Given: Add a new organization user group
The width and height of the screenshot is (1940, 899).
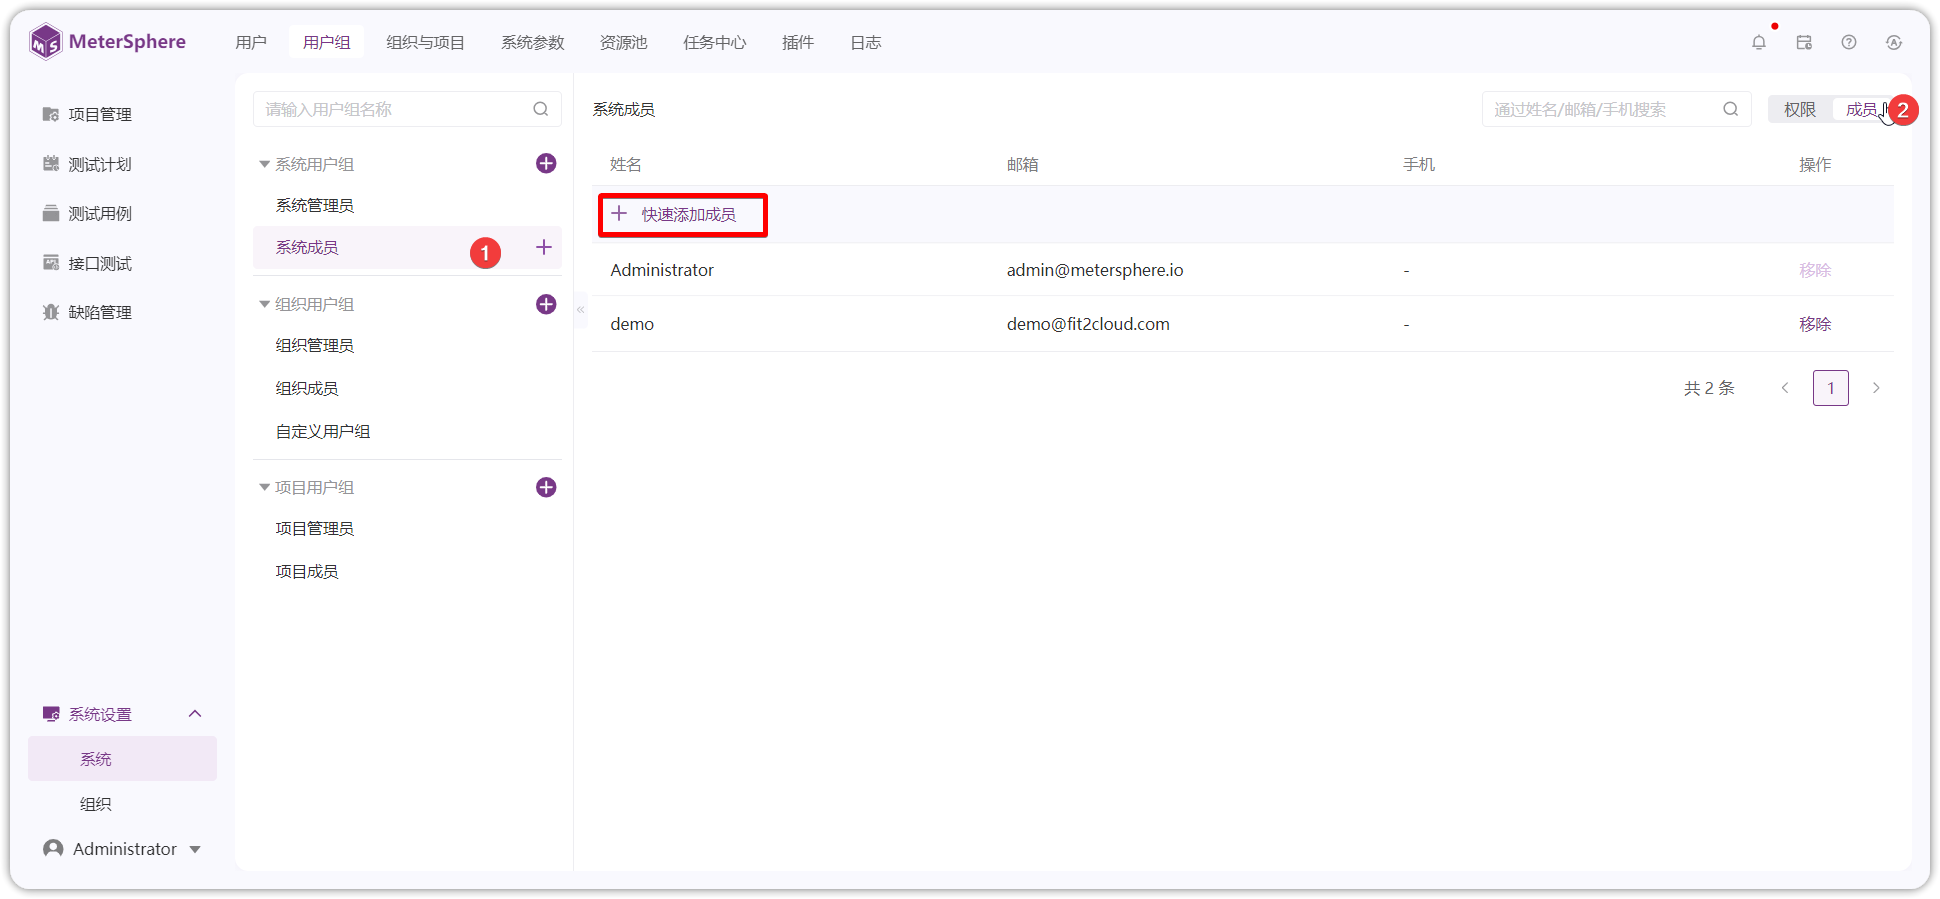Looking at the screenshot, I should pos(546,304).
